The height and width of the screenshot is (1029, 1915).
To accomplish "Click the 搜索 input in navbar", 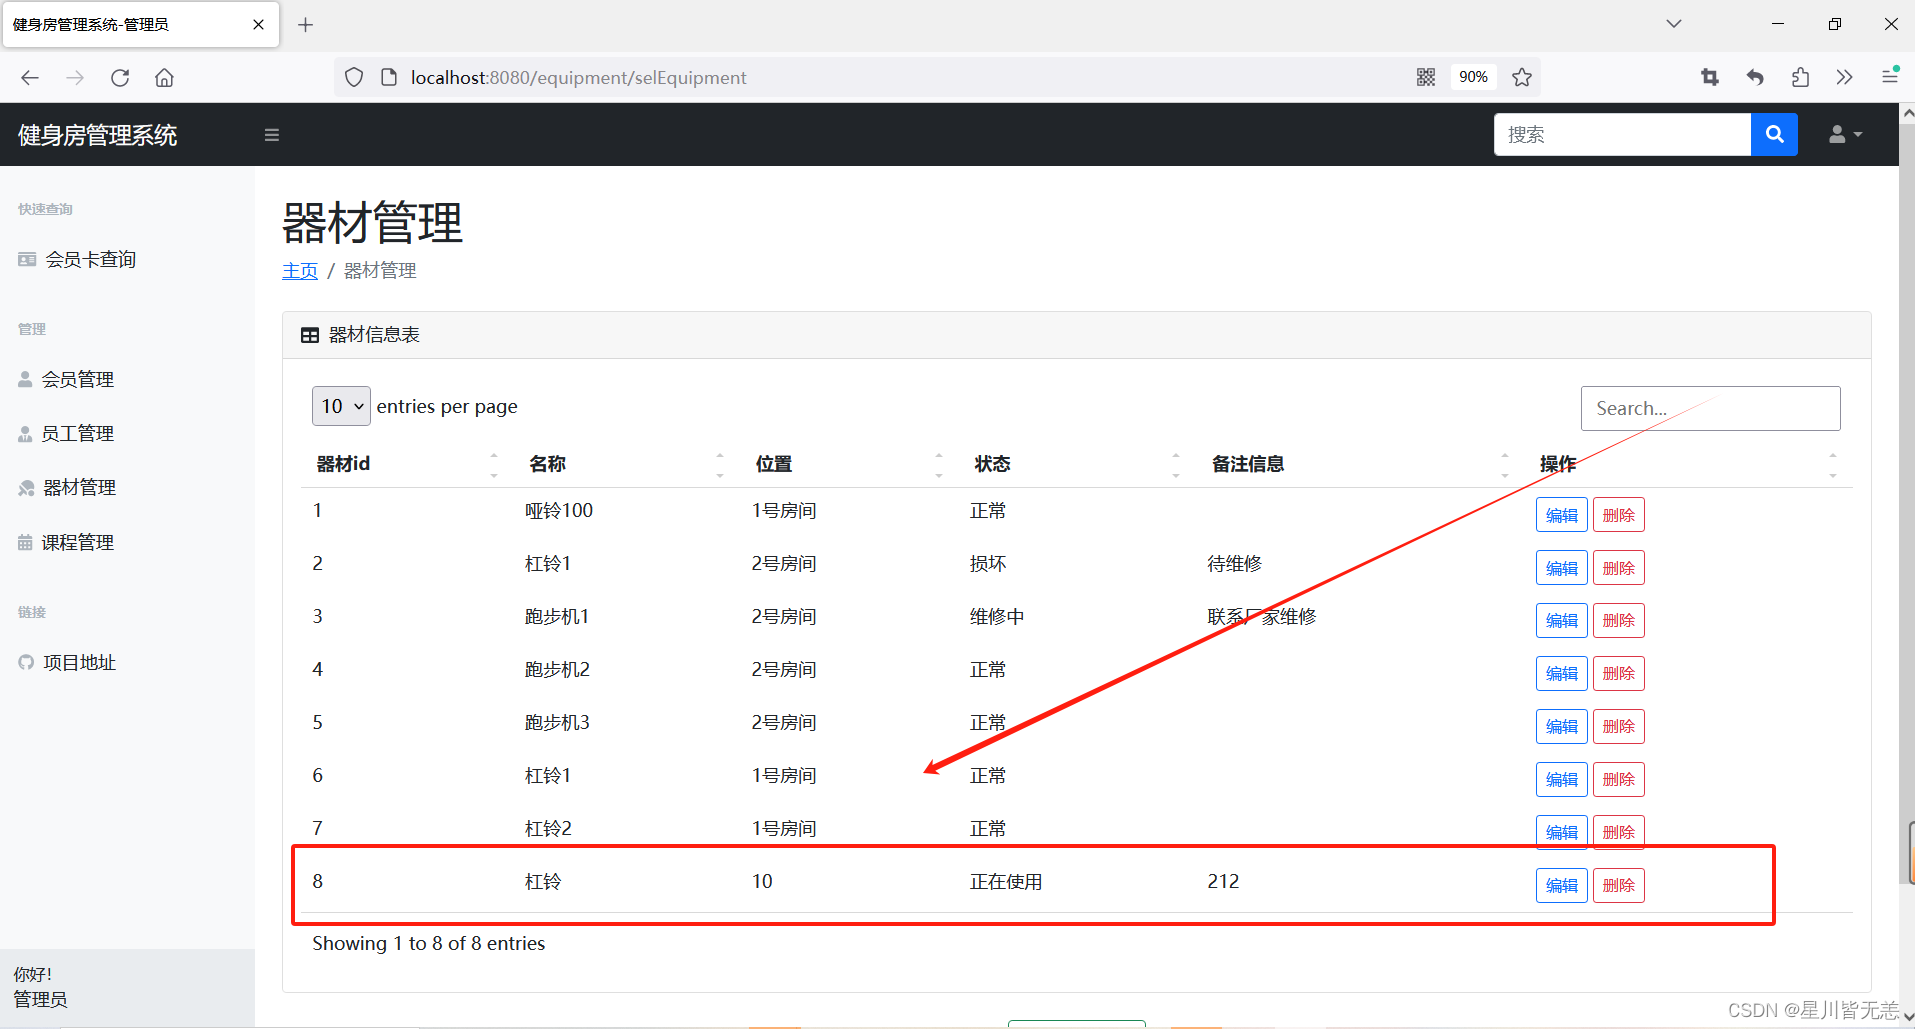I will (x=1622, y=134).
